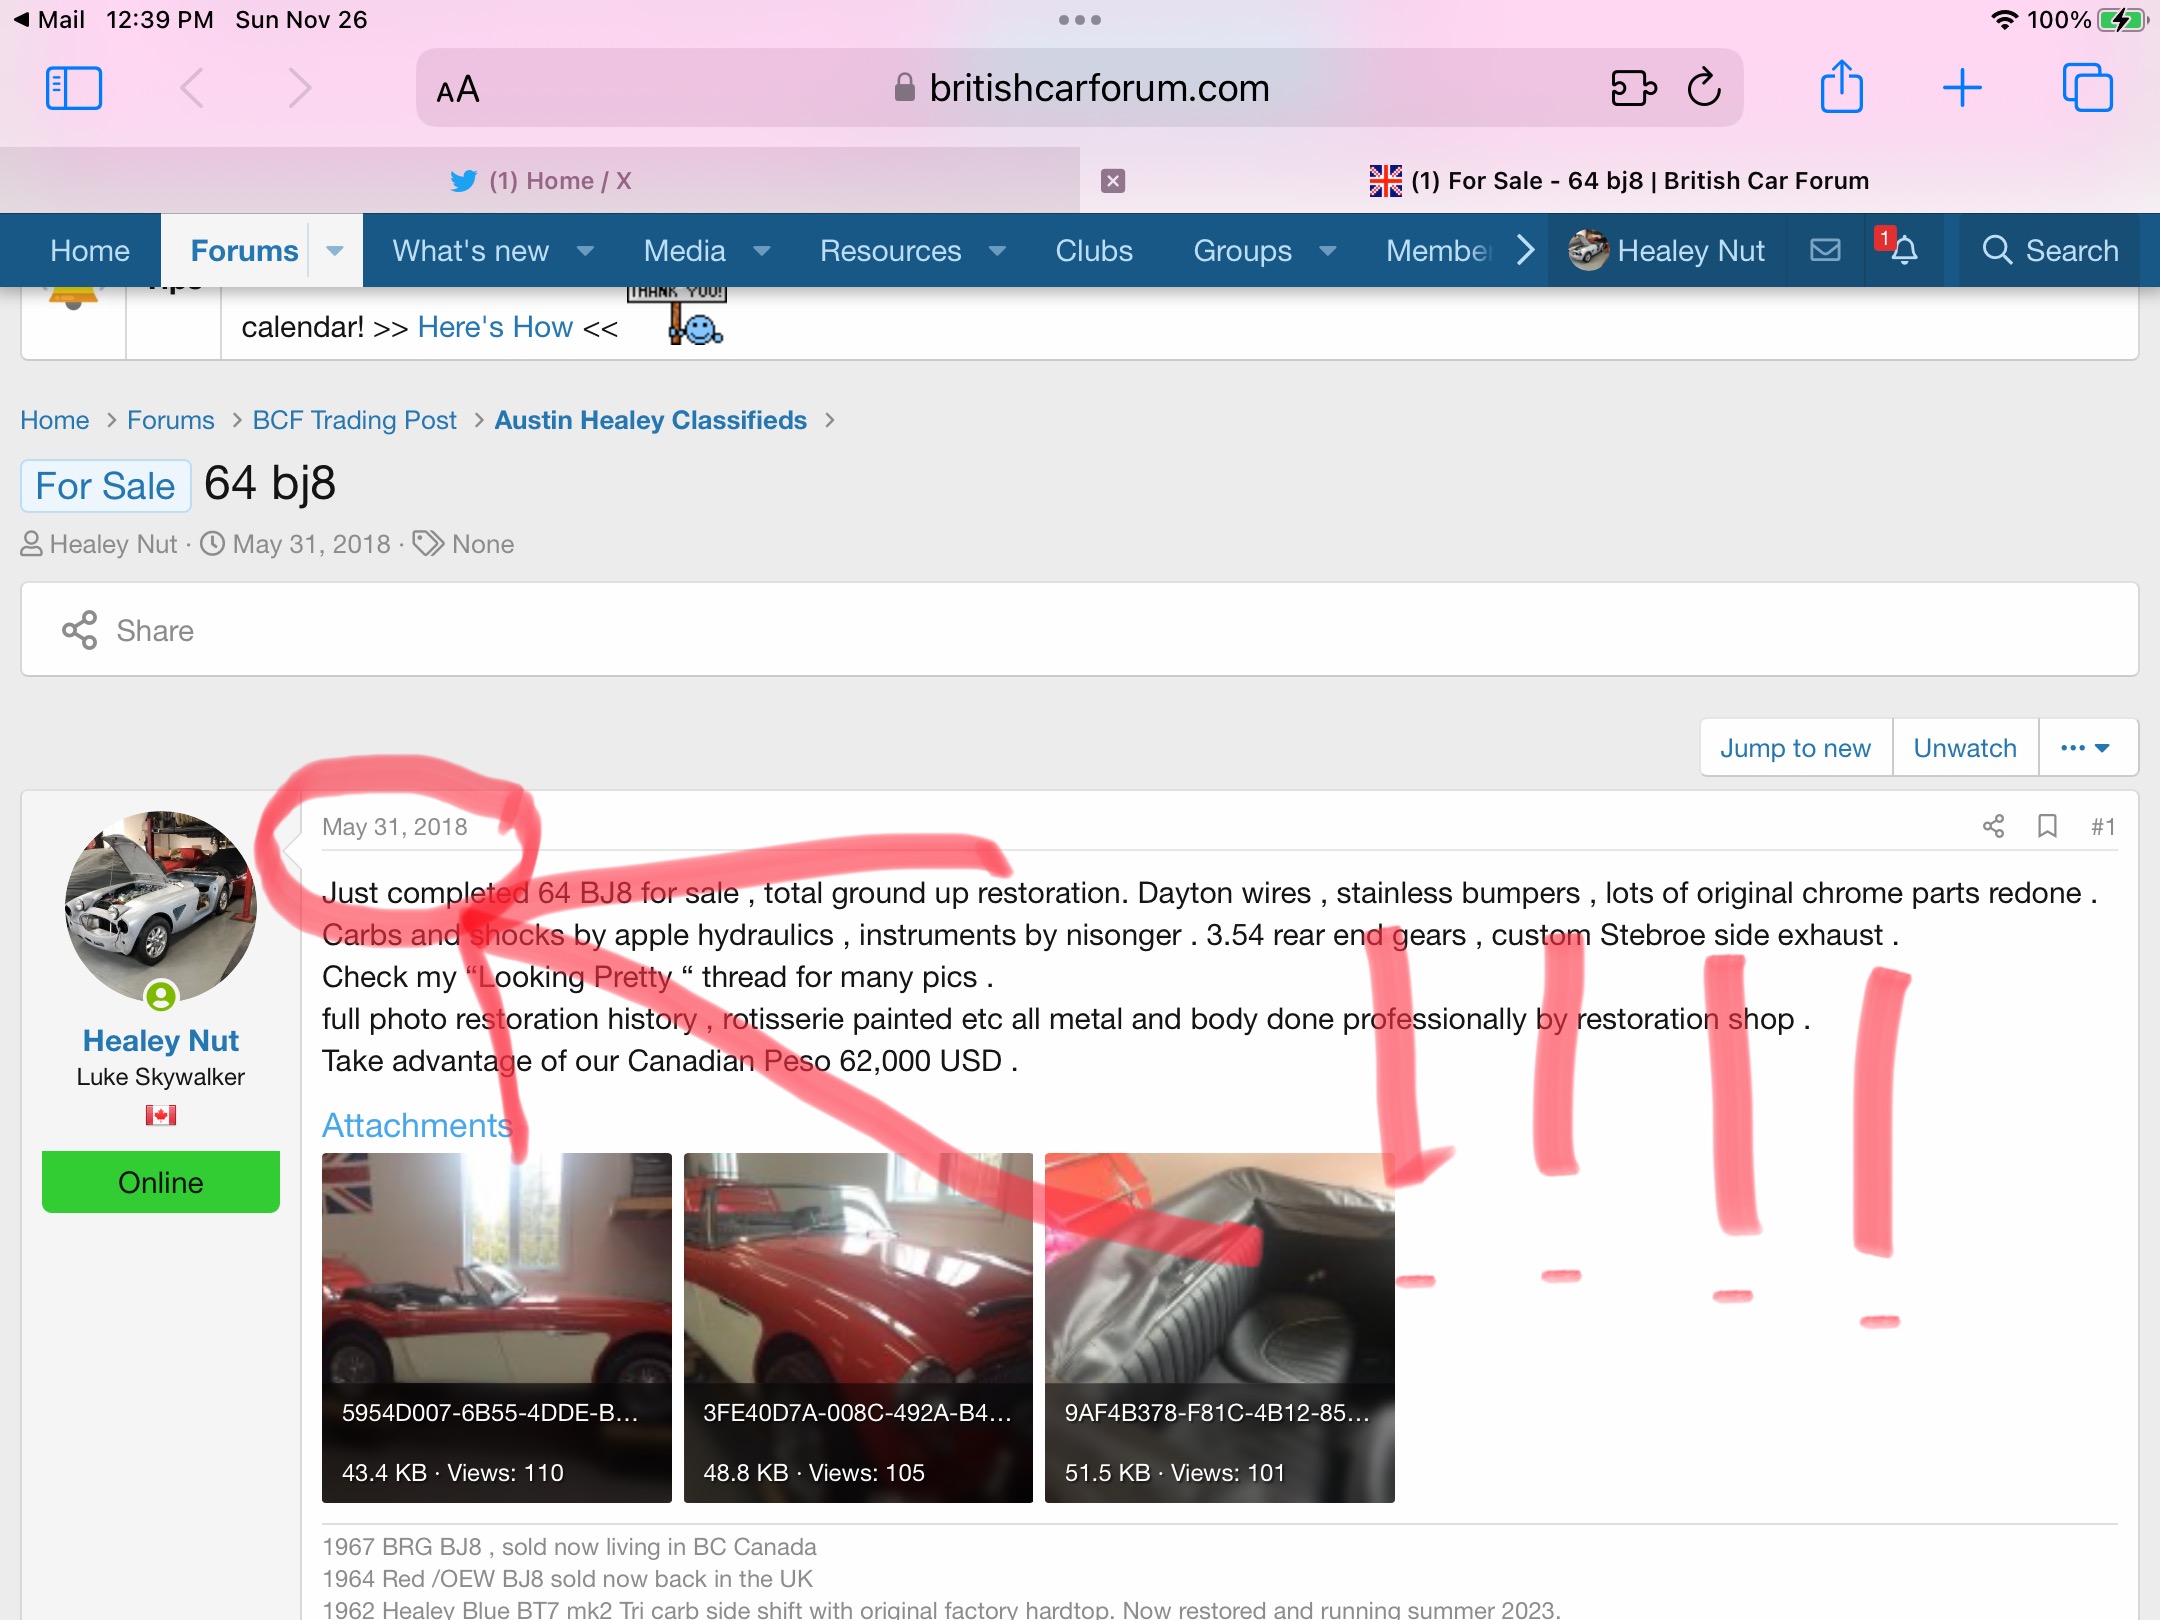
Task: Expand the Resources dropdown arrow
Action: point(997,250)
